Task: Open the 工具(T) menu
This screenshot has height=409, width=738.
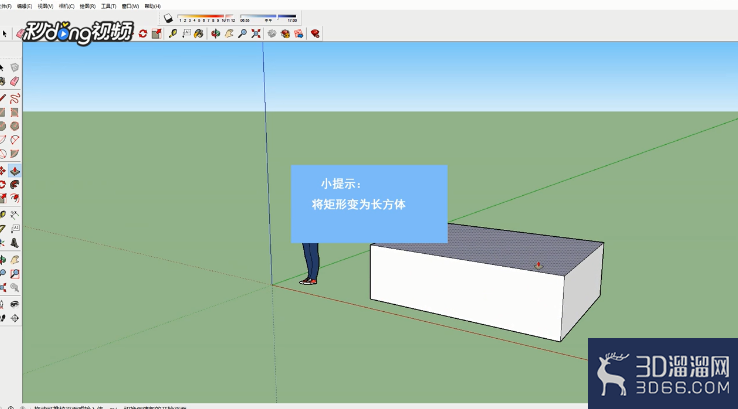Action: click(109, 6)
